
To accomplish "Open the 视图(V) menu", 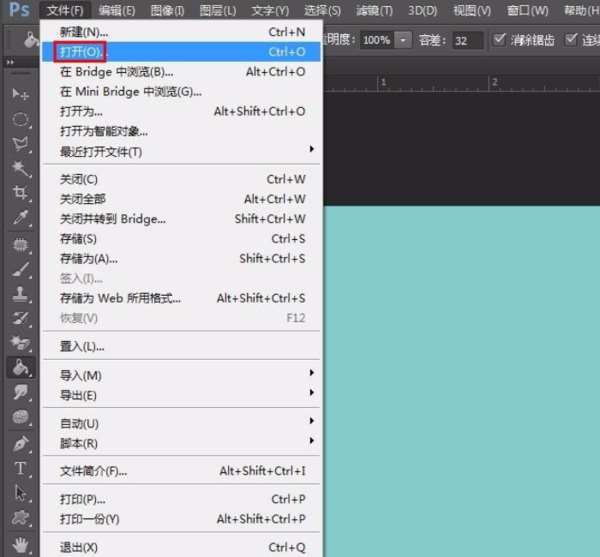I will coord(472,10).
